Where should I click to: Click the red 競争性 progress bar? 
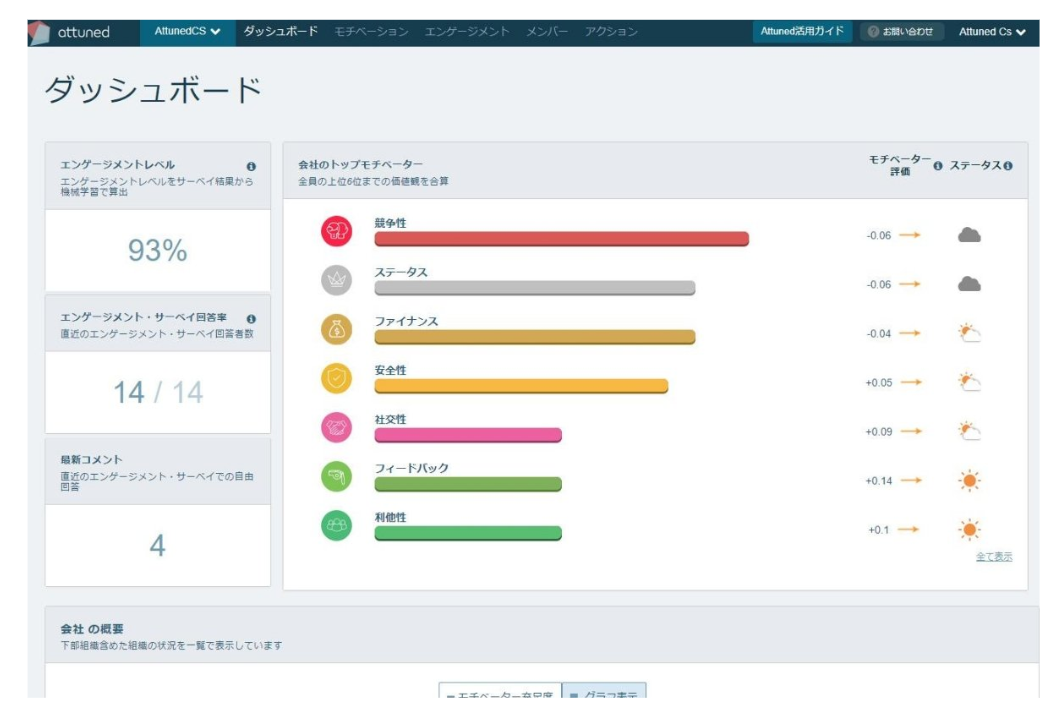561,239
